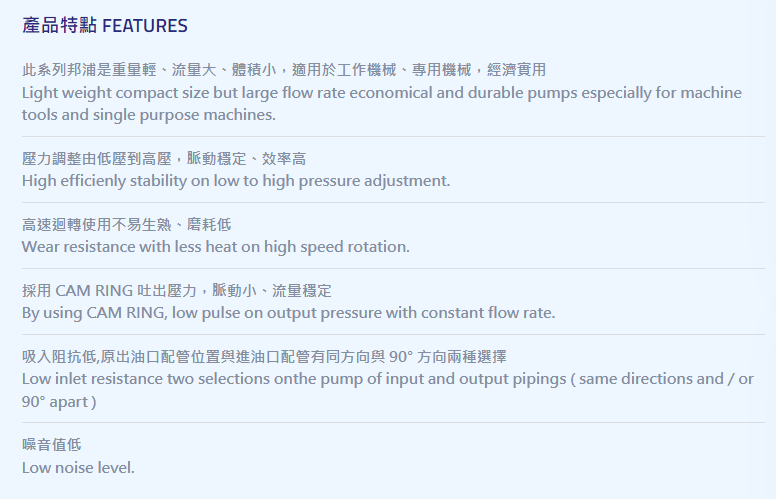Click the 'Light weight compact size' paragraph
Image resolution: width=776 pixels, height=499 pixels.
coord(382,103)
